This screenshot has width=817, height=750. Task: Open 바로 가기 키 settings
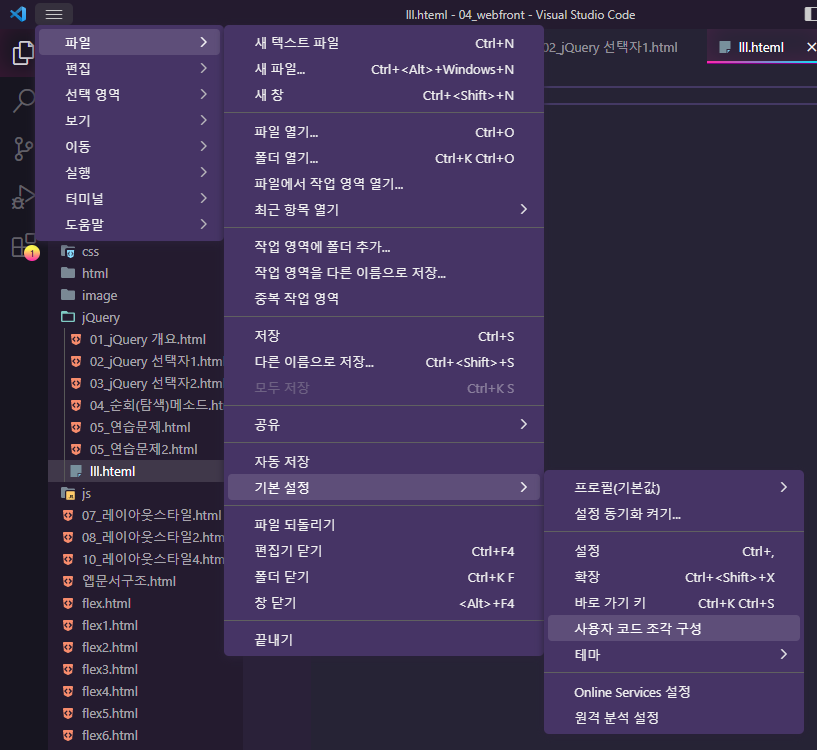[x=674, y=603]
